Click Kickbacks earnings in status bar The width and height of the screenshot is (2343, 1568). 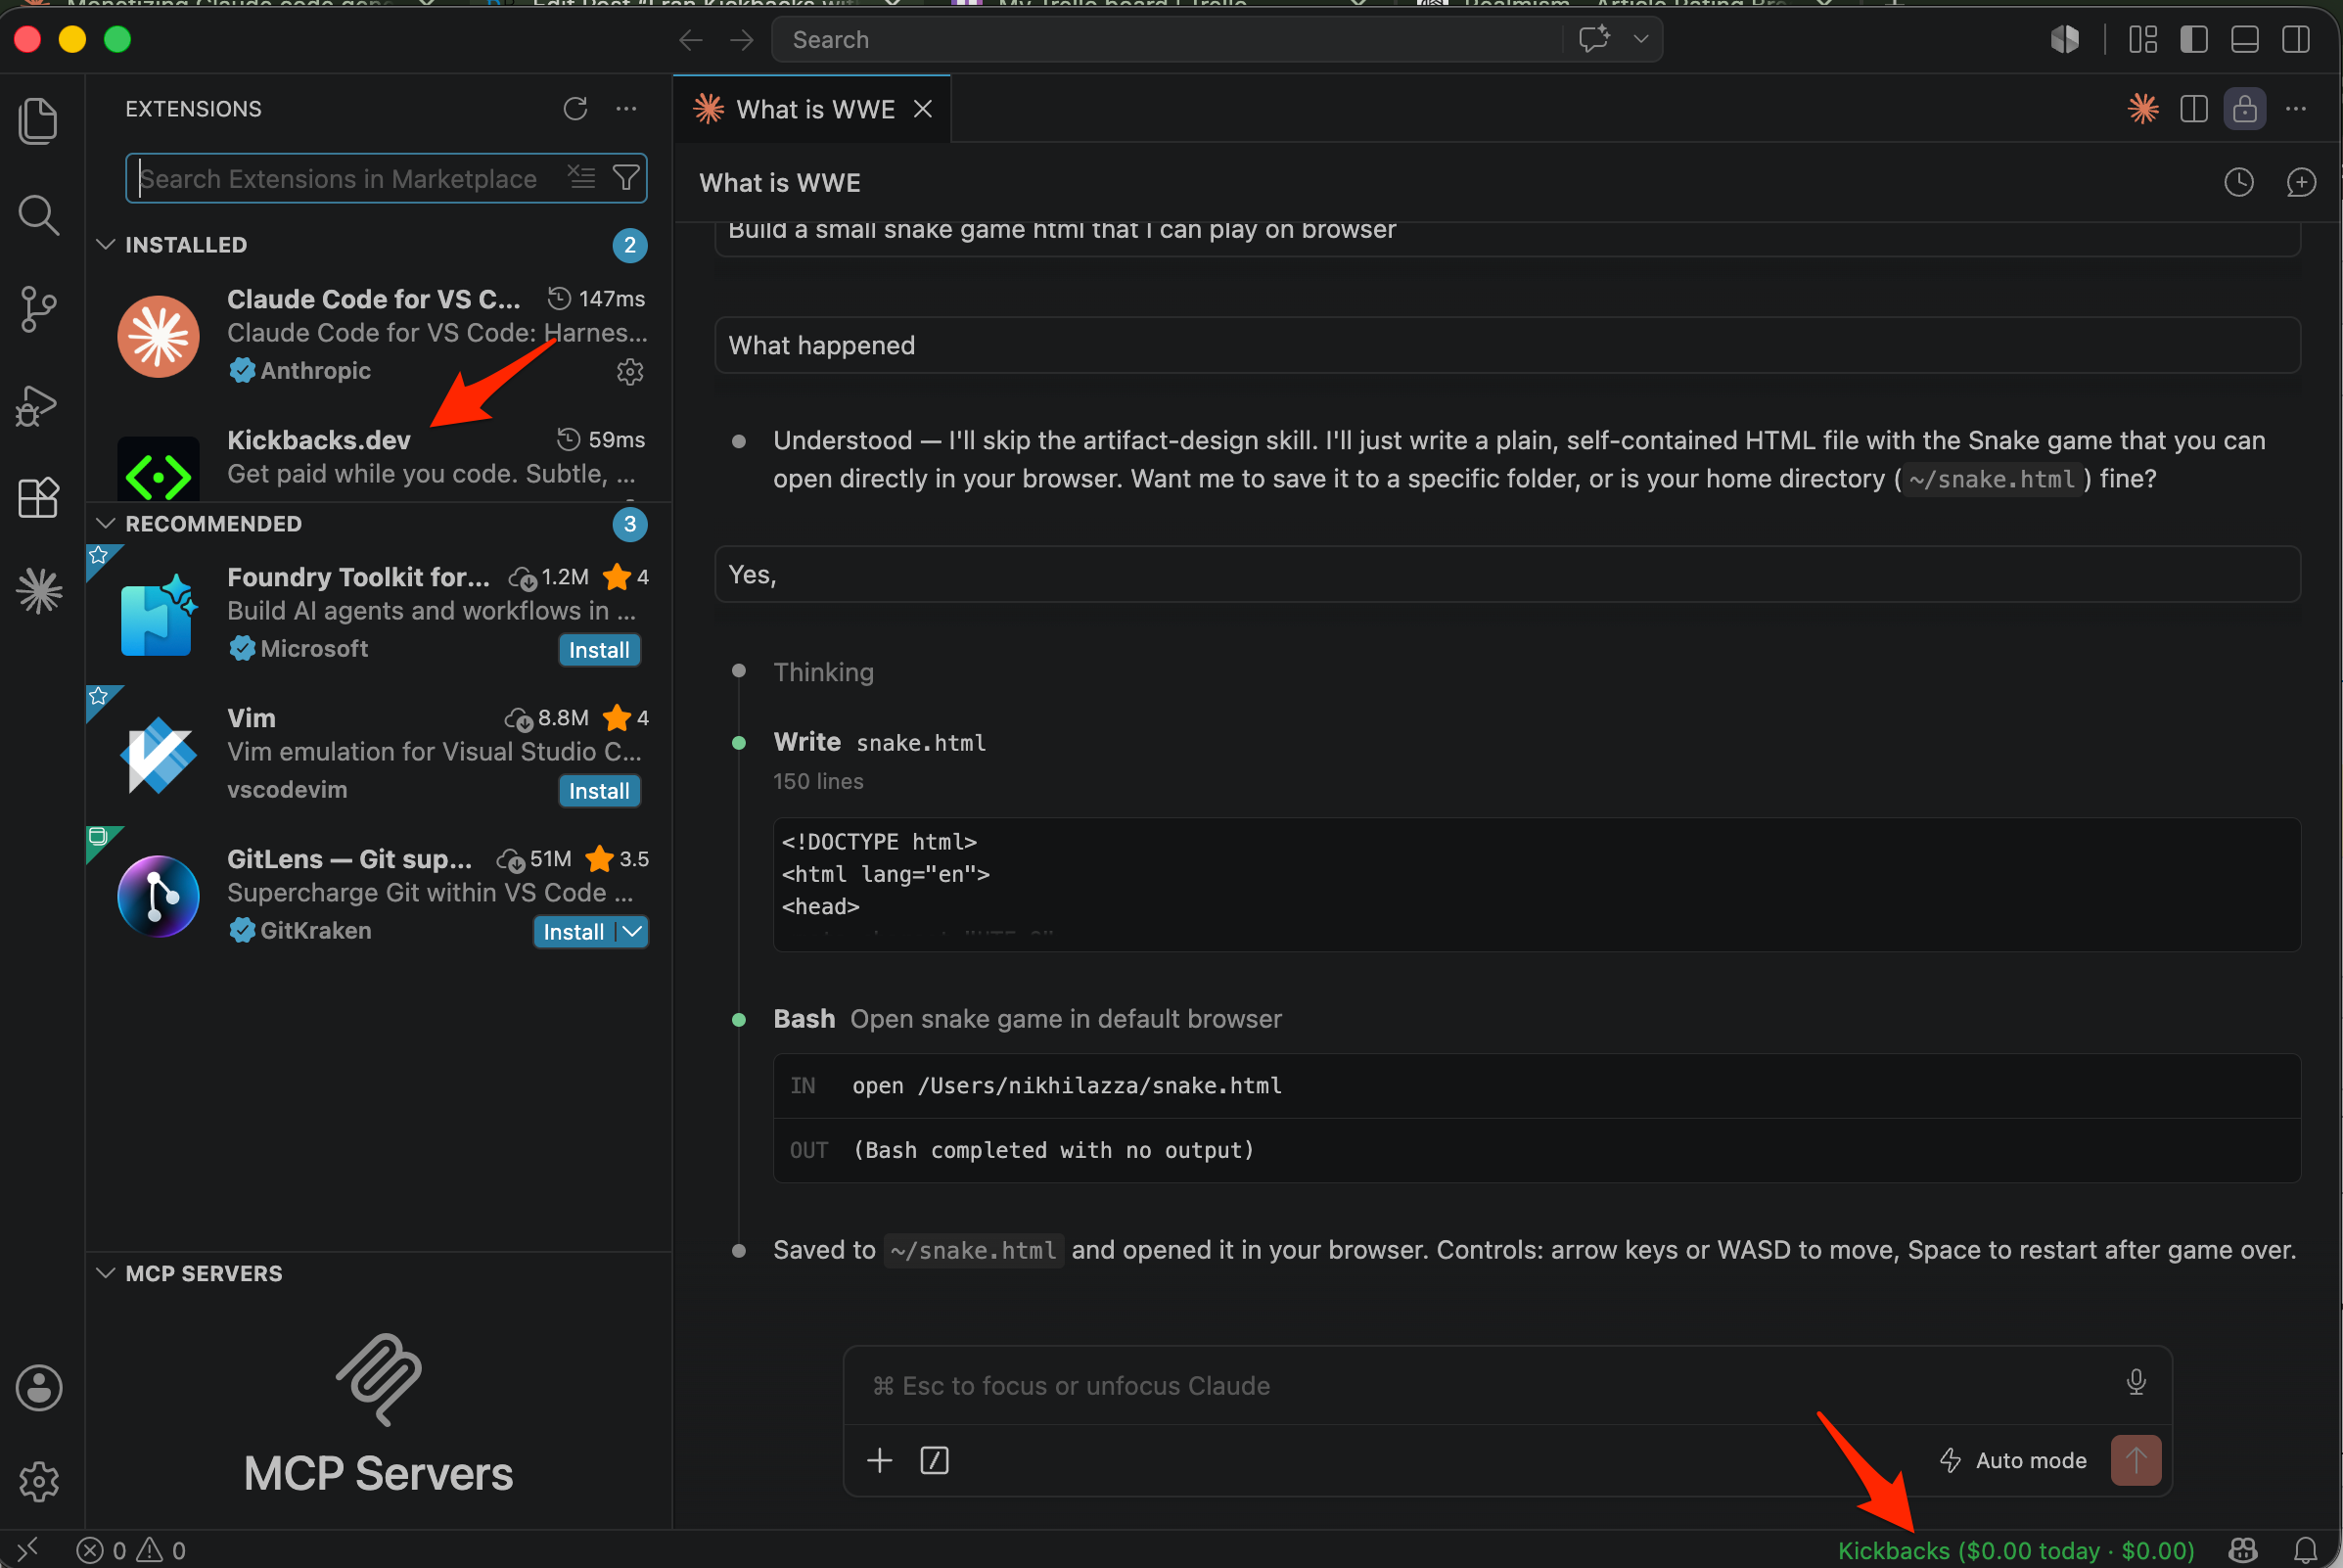2016,1550
